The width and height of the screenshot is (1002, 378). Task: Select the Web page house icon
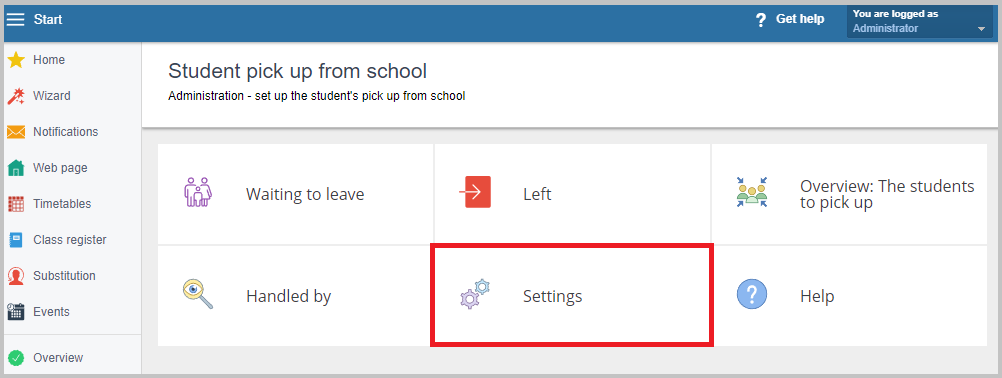[16, 168]
